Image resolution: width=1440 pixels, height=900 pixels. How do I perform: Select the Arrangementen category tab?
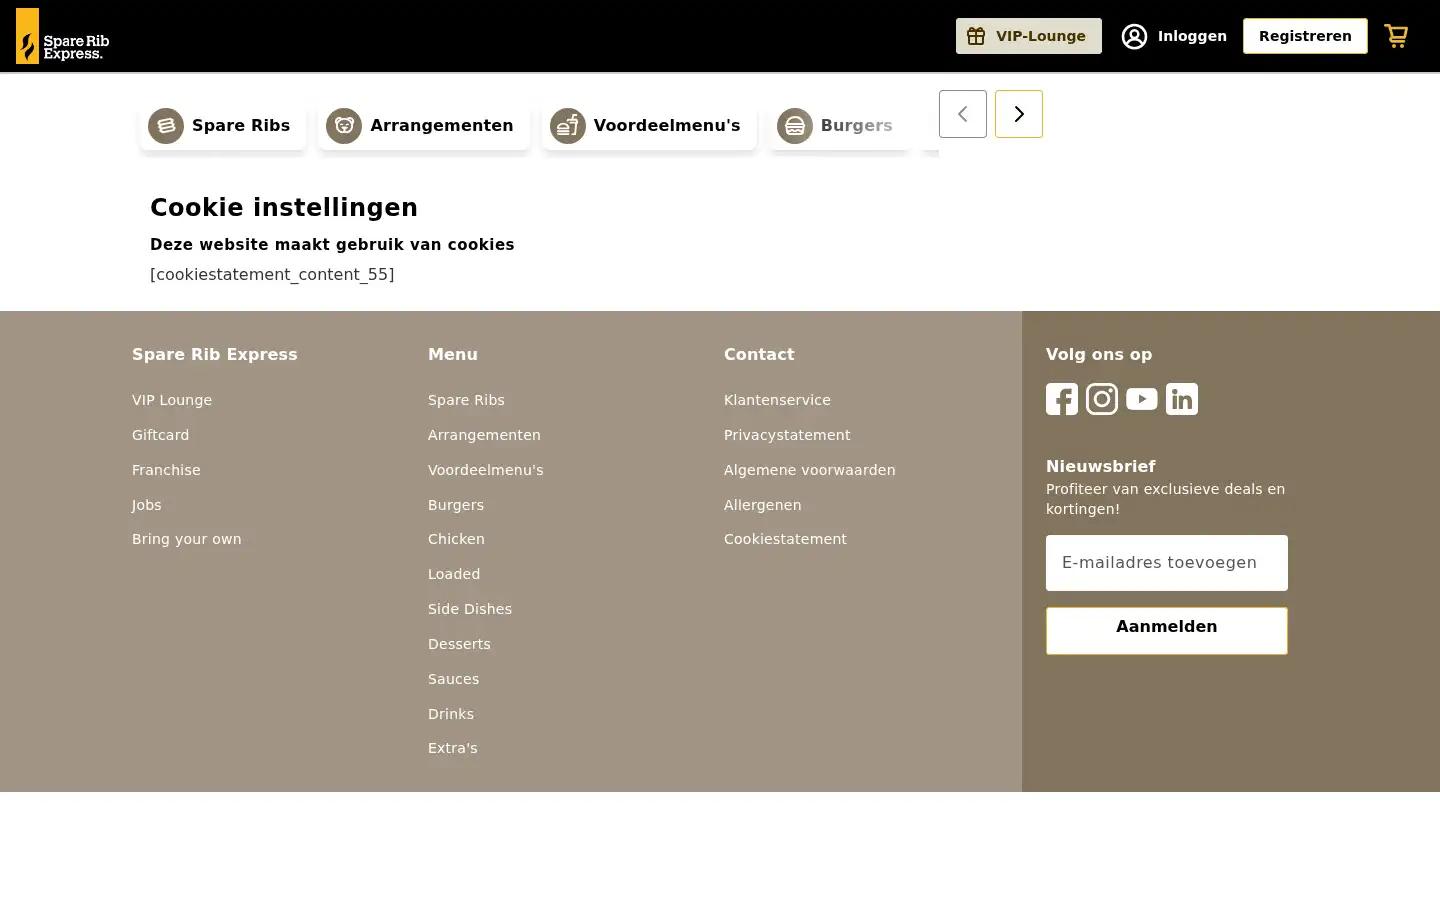424,126
